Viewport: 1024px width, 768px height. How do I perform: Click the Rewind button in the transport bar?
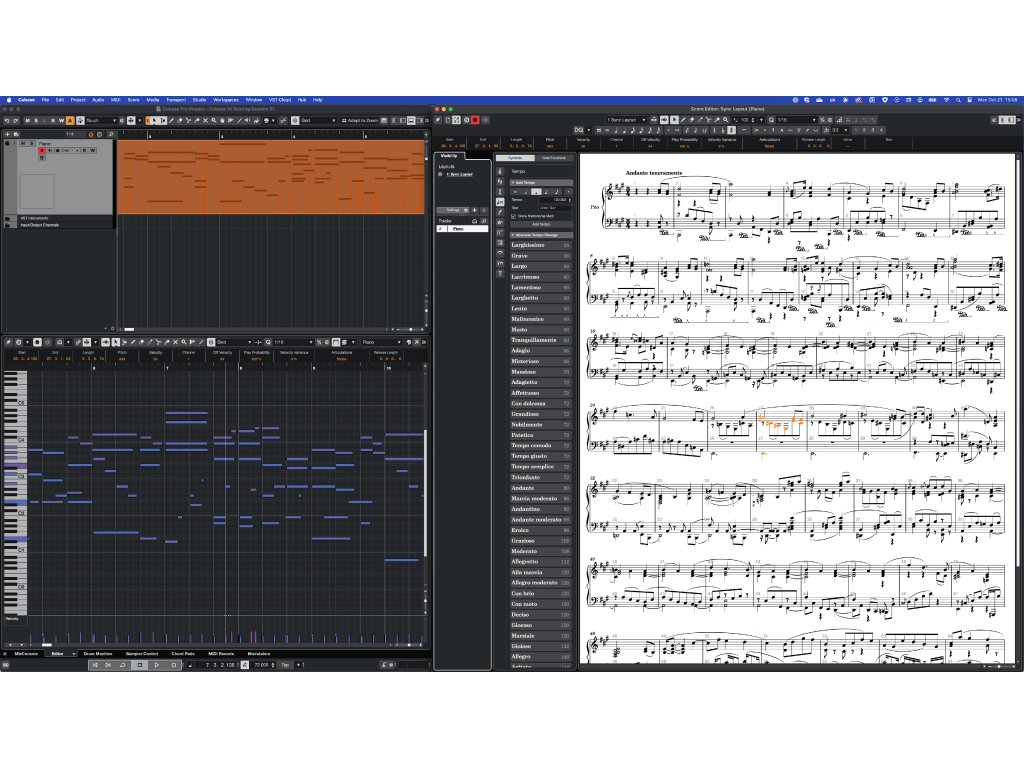(95, 665)
